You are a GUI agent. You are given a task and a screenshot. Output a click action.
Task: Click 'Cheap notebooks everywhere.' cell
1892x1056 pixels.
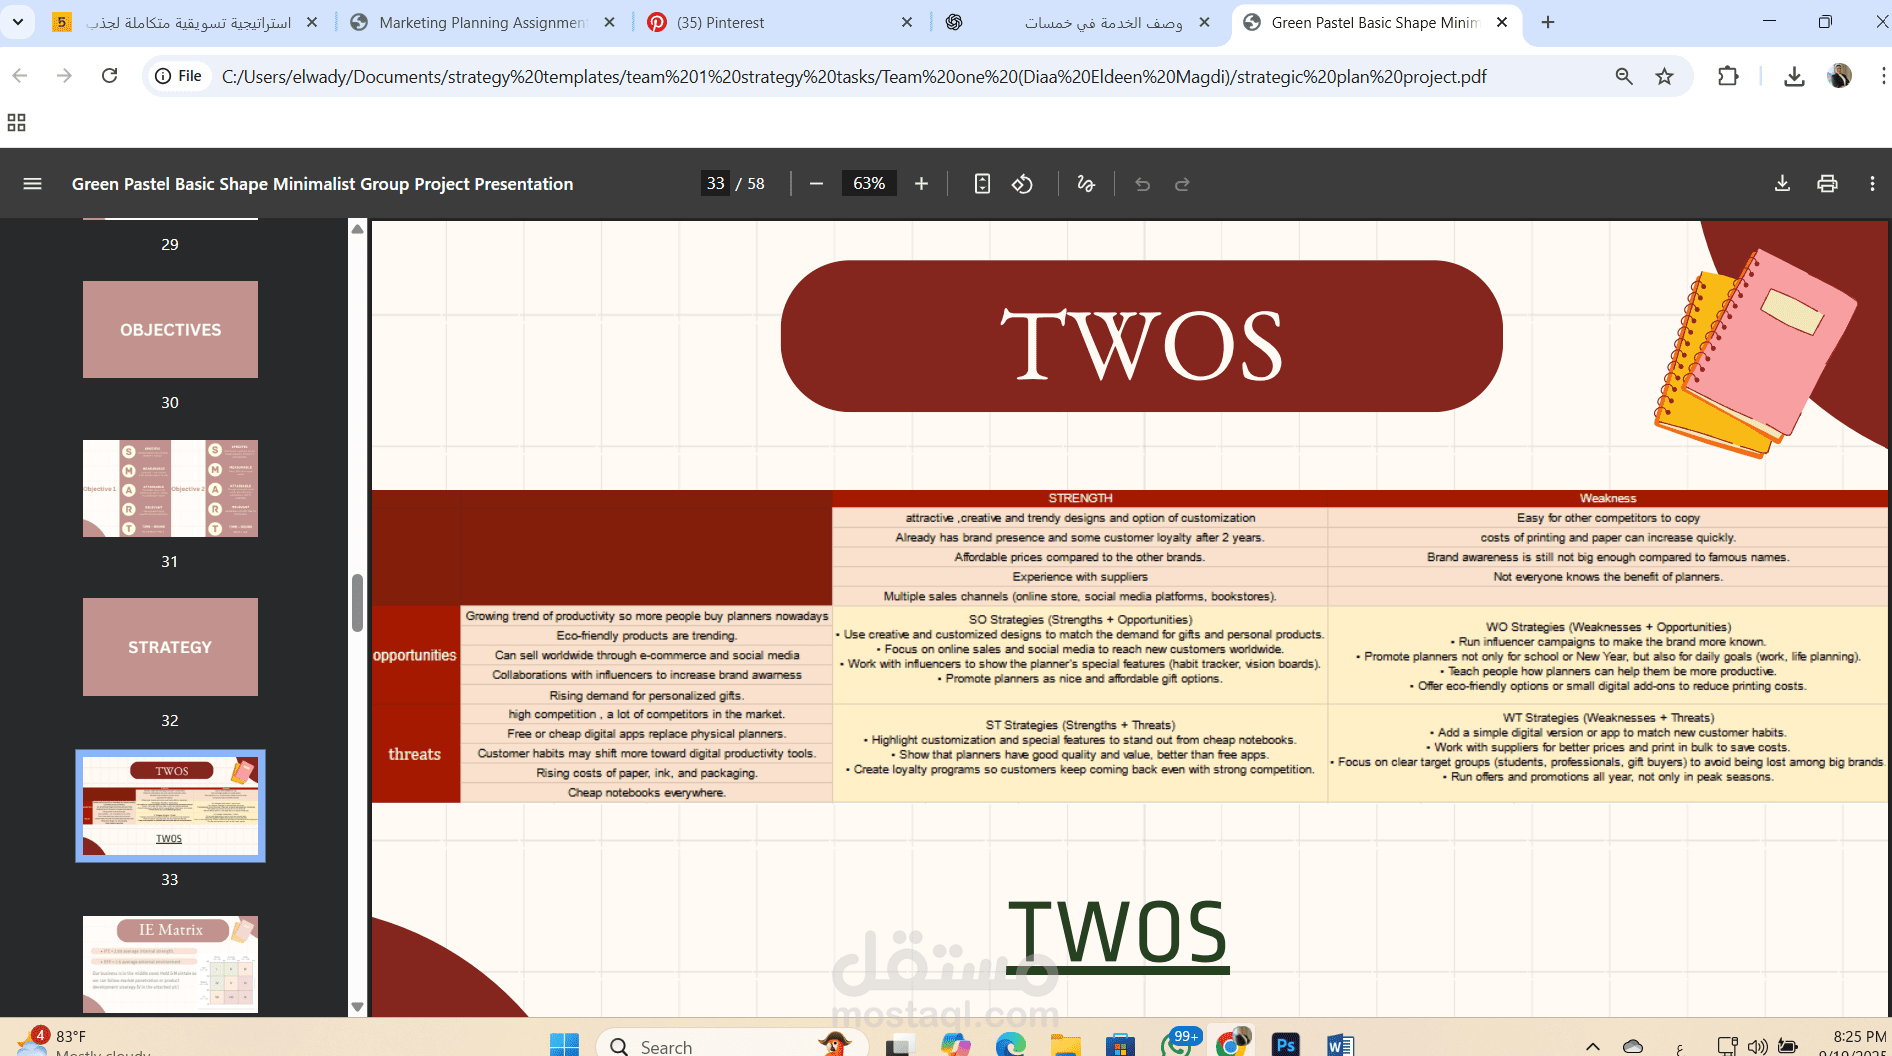pyautogui.click(x=646, y=793)
